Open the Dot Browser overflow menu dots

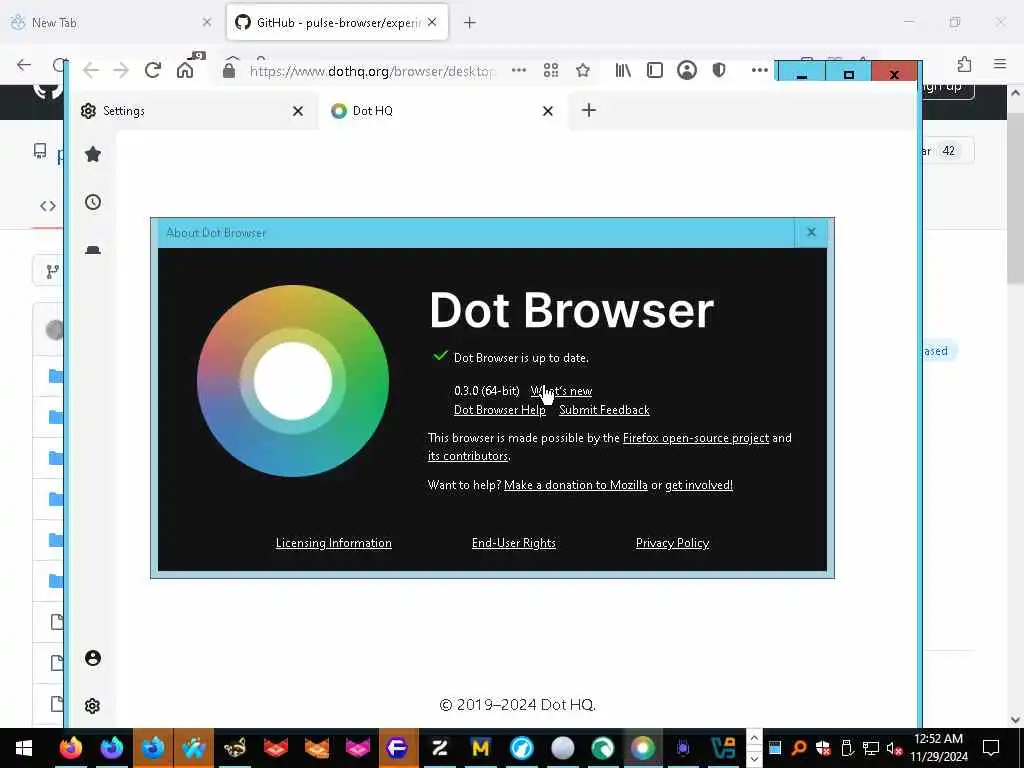tap(760, 70)
